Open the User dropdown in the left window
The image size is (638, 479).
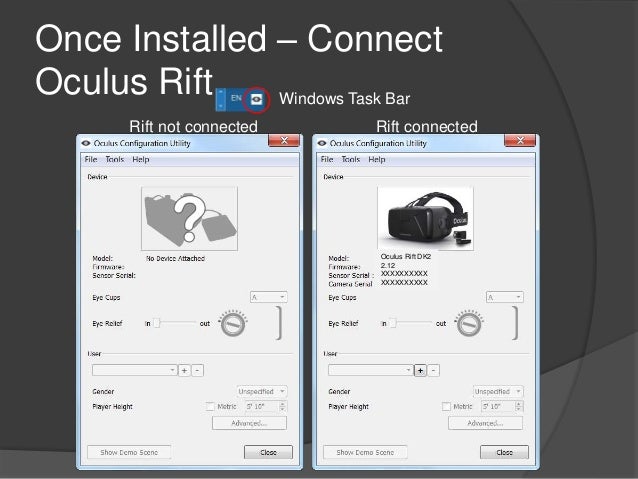[x=134, y=370]
